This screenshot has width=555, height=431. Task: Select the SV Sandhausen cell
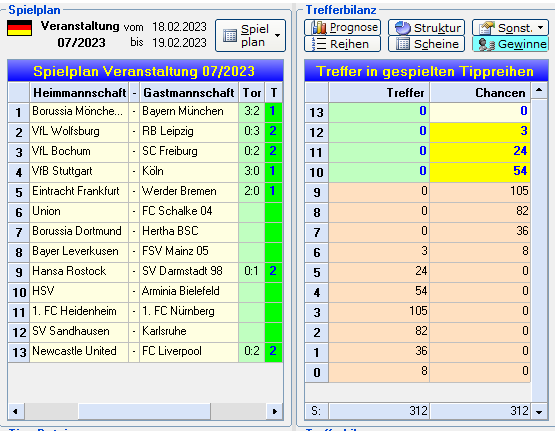tap(79, 333)
